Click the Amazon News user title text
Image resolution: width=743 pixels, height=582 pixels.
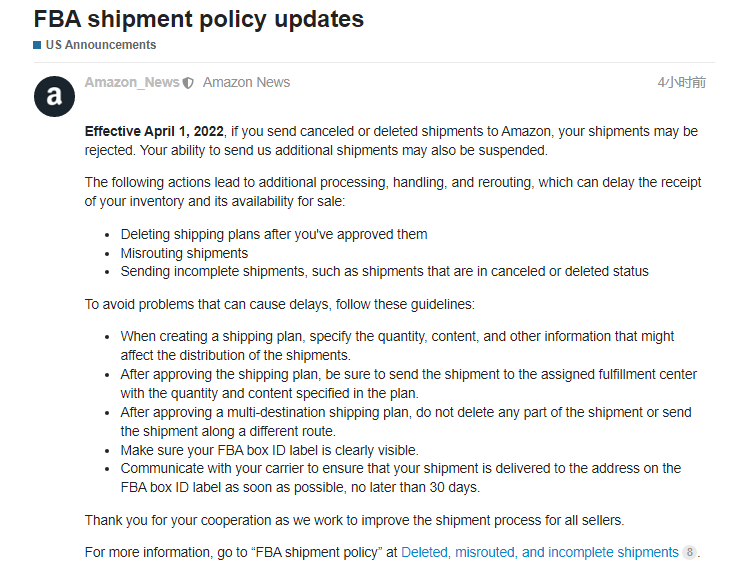click(246, 82)
